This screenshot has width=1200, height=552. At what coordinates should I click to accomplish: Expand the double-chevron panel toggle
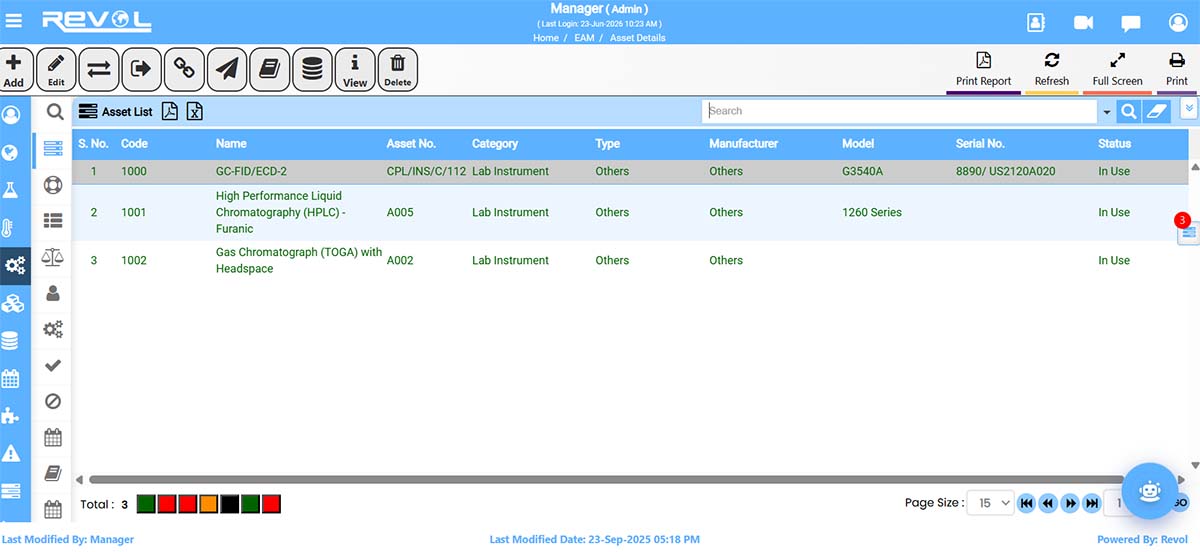(1189, 107)
